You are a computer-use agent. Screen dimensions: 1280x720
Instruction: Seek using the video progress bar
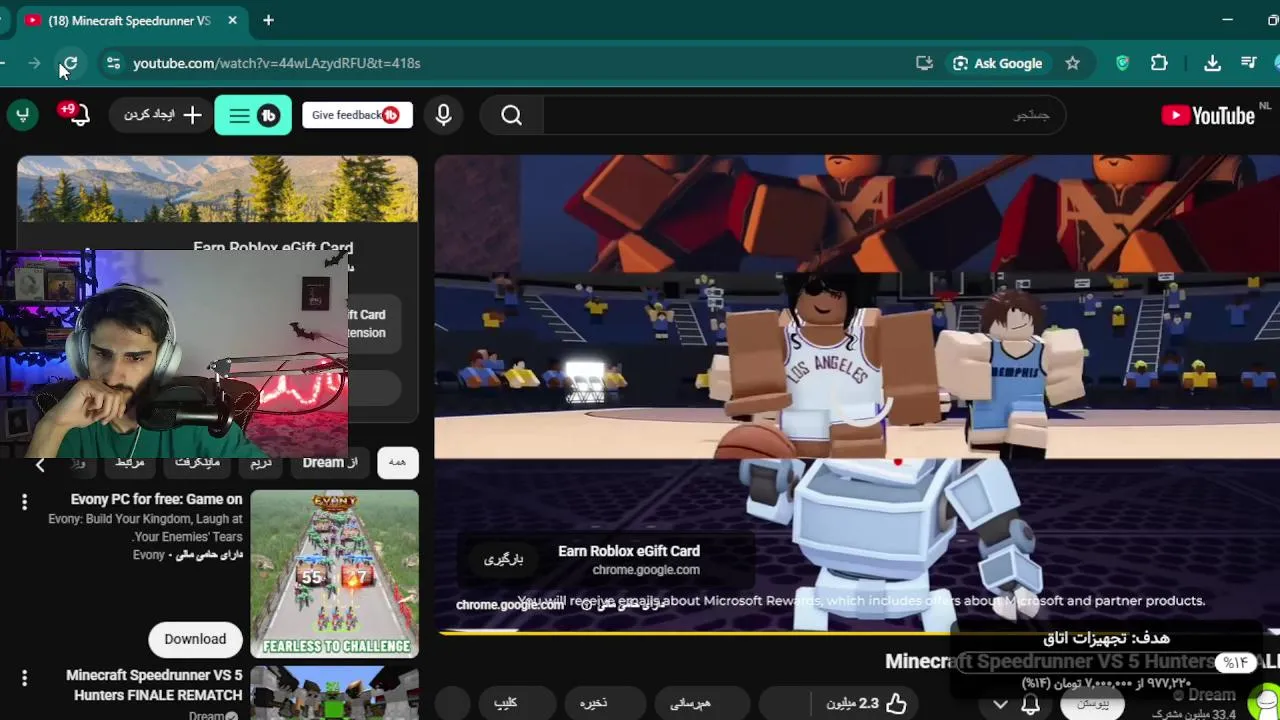pos(857,632)
